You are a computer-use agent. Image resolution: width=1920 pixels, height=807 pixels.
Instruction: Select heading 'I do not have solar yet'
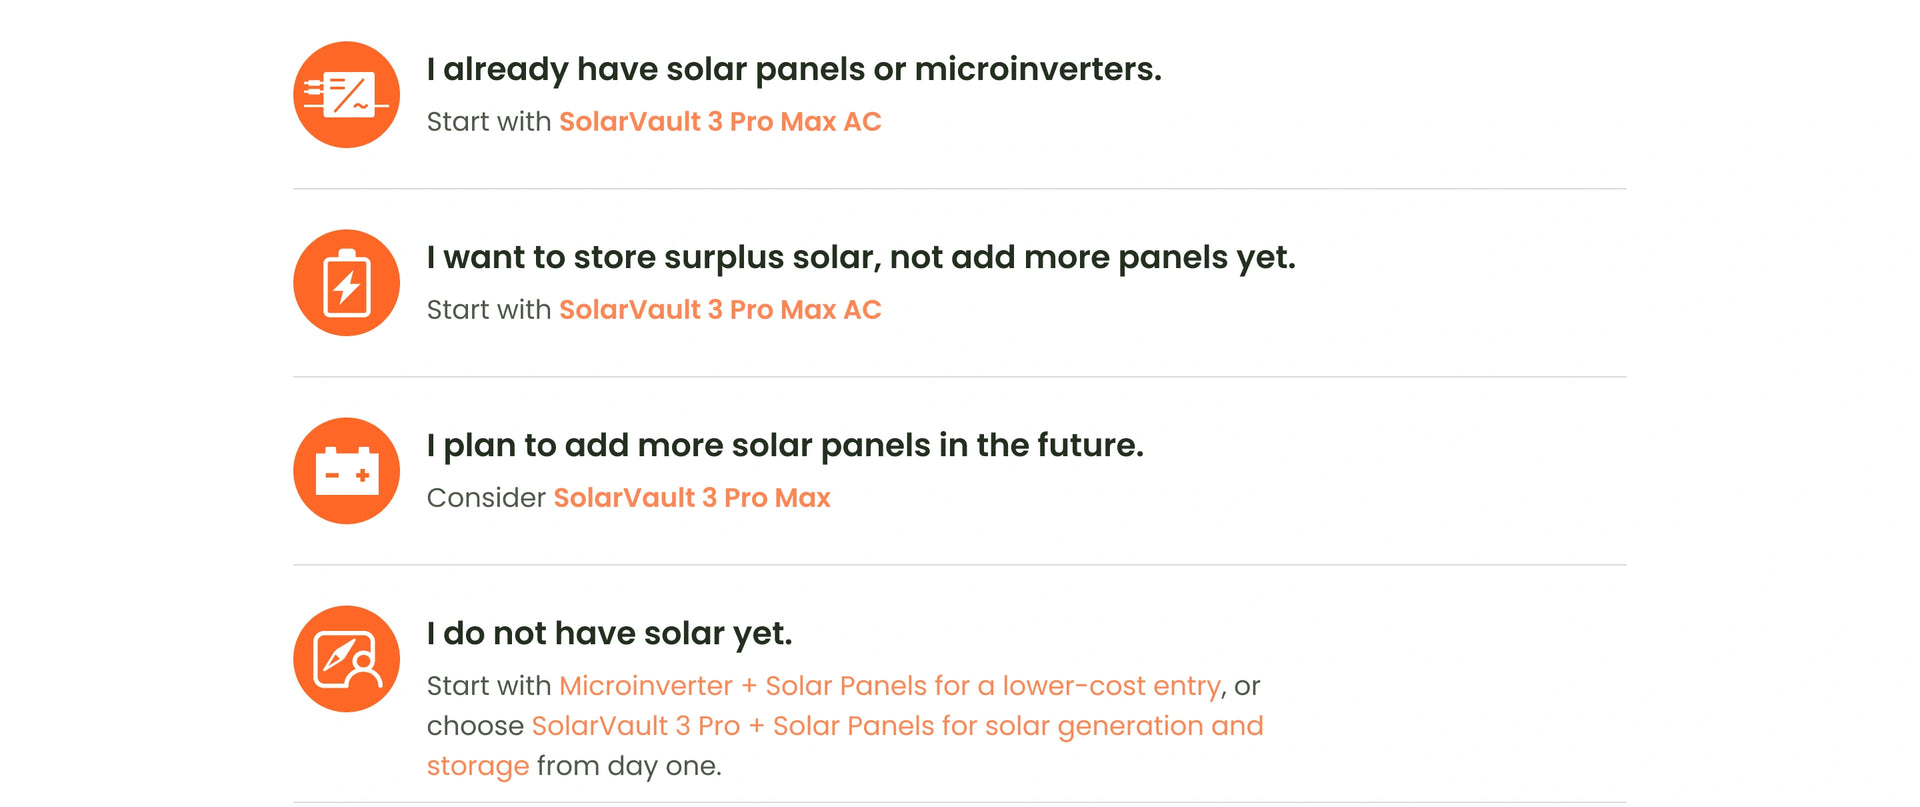(609, 633)
